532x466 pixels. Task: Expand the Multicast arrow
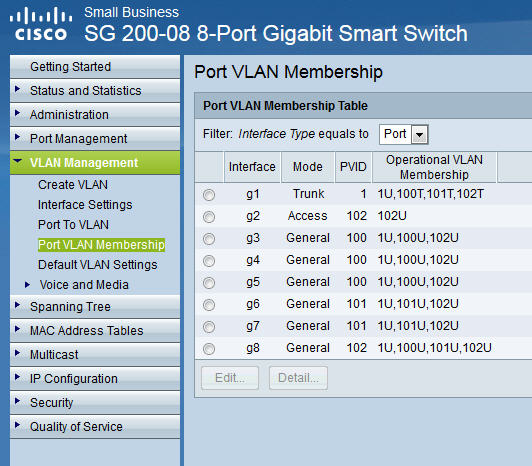pyautogui.click(x=18, y=353)
